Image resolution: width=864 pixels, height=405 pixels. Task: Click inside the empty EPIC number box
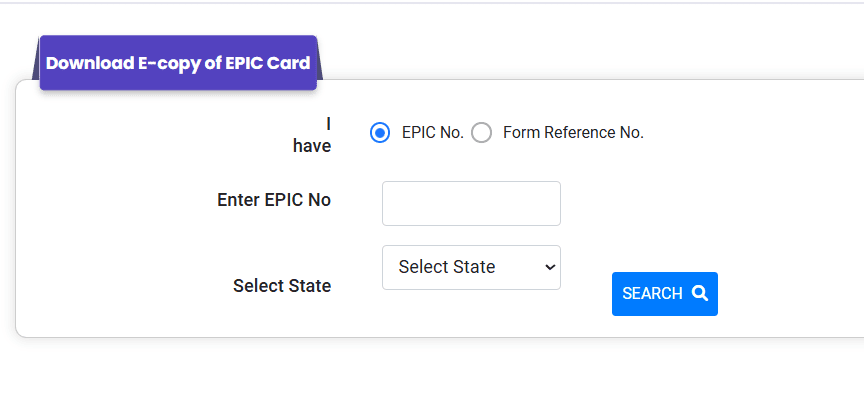(471, 203)
